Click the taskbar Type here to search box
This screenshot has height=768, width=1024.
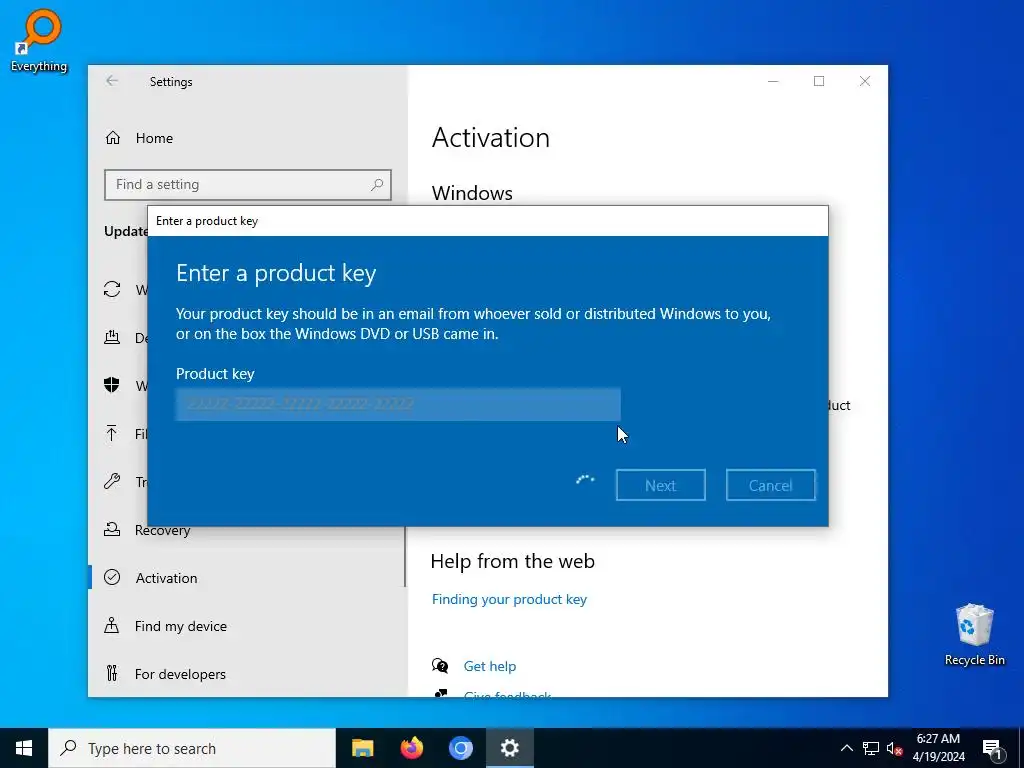192,748
